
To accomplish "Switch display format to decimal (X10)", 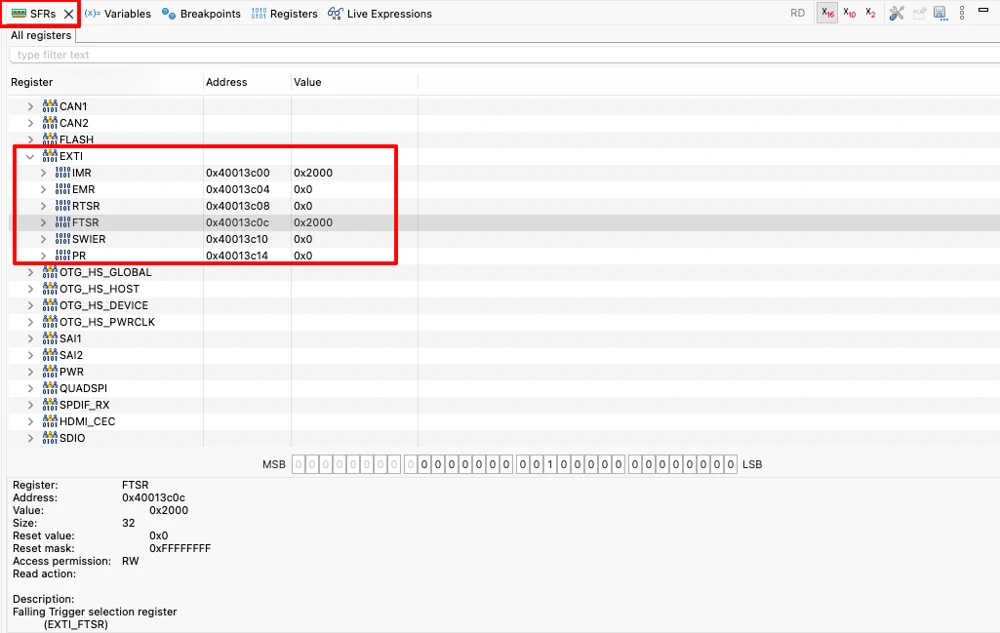I will [x=849, y=13].
